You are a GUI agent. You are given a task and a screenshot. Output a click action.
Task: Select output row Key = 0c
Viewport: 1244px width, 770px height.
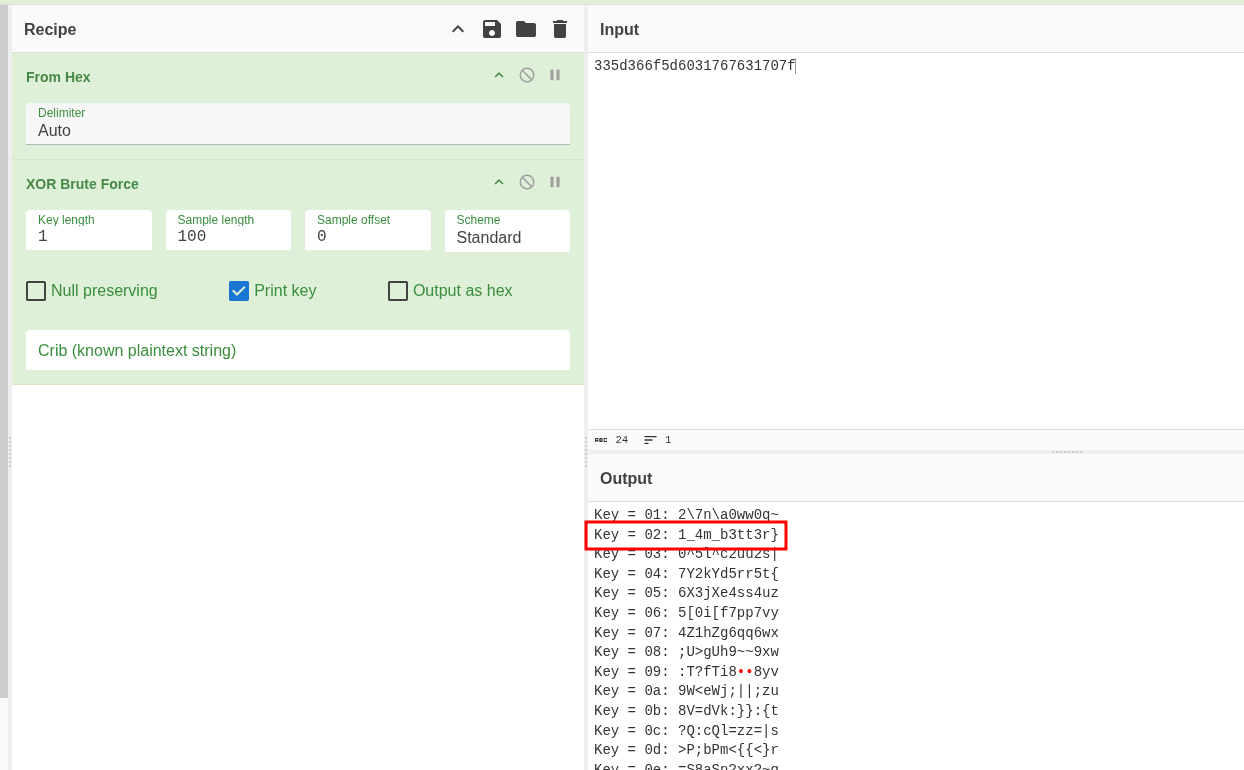click(686, 731)
